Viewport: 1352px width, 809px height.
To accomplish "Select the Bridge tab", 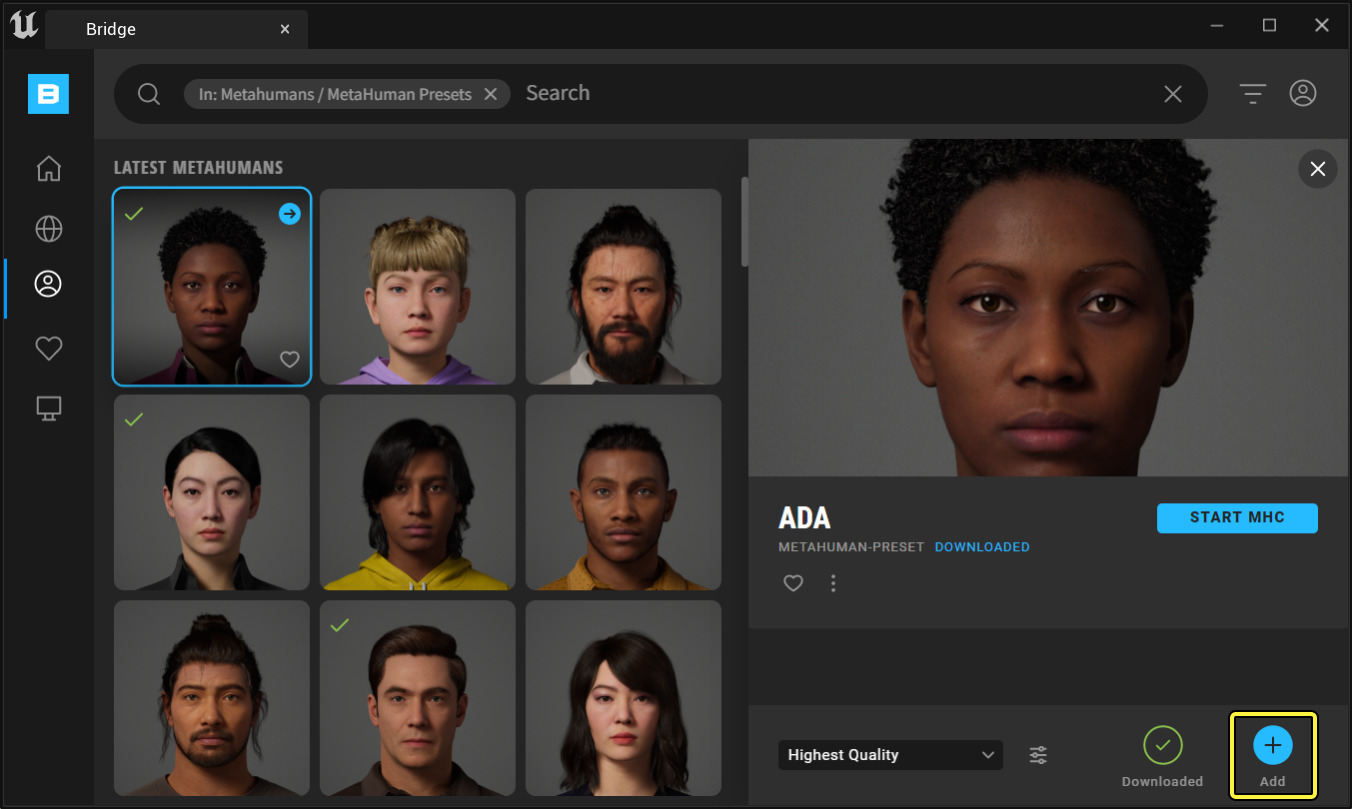I will click(177, 30).
